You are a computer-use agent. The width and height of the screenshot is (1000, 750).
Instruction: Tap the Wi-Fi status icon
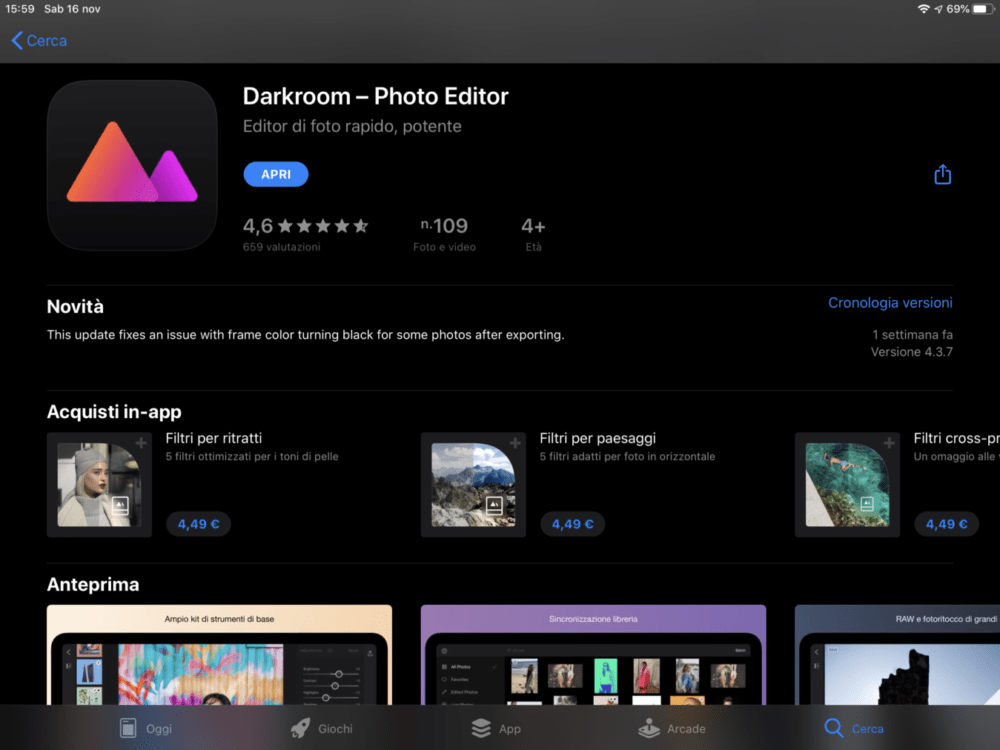[923, 9]
